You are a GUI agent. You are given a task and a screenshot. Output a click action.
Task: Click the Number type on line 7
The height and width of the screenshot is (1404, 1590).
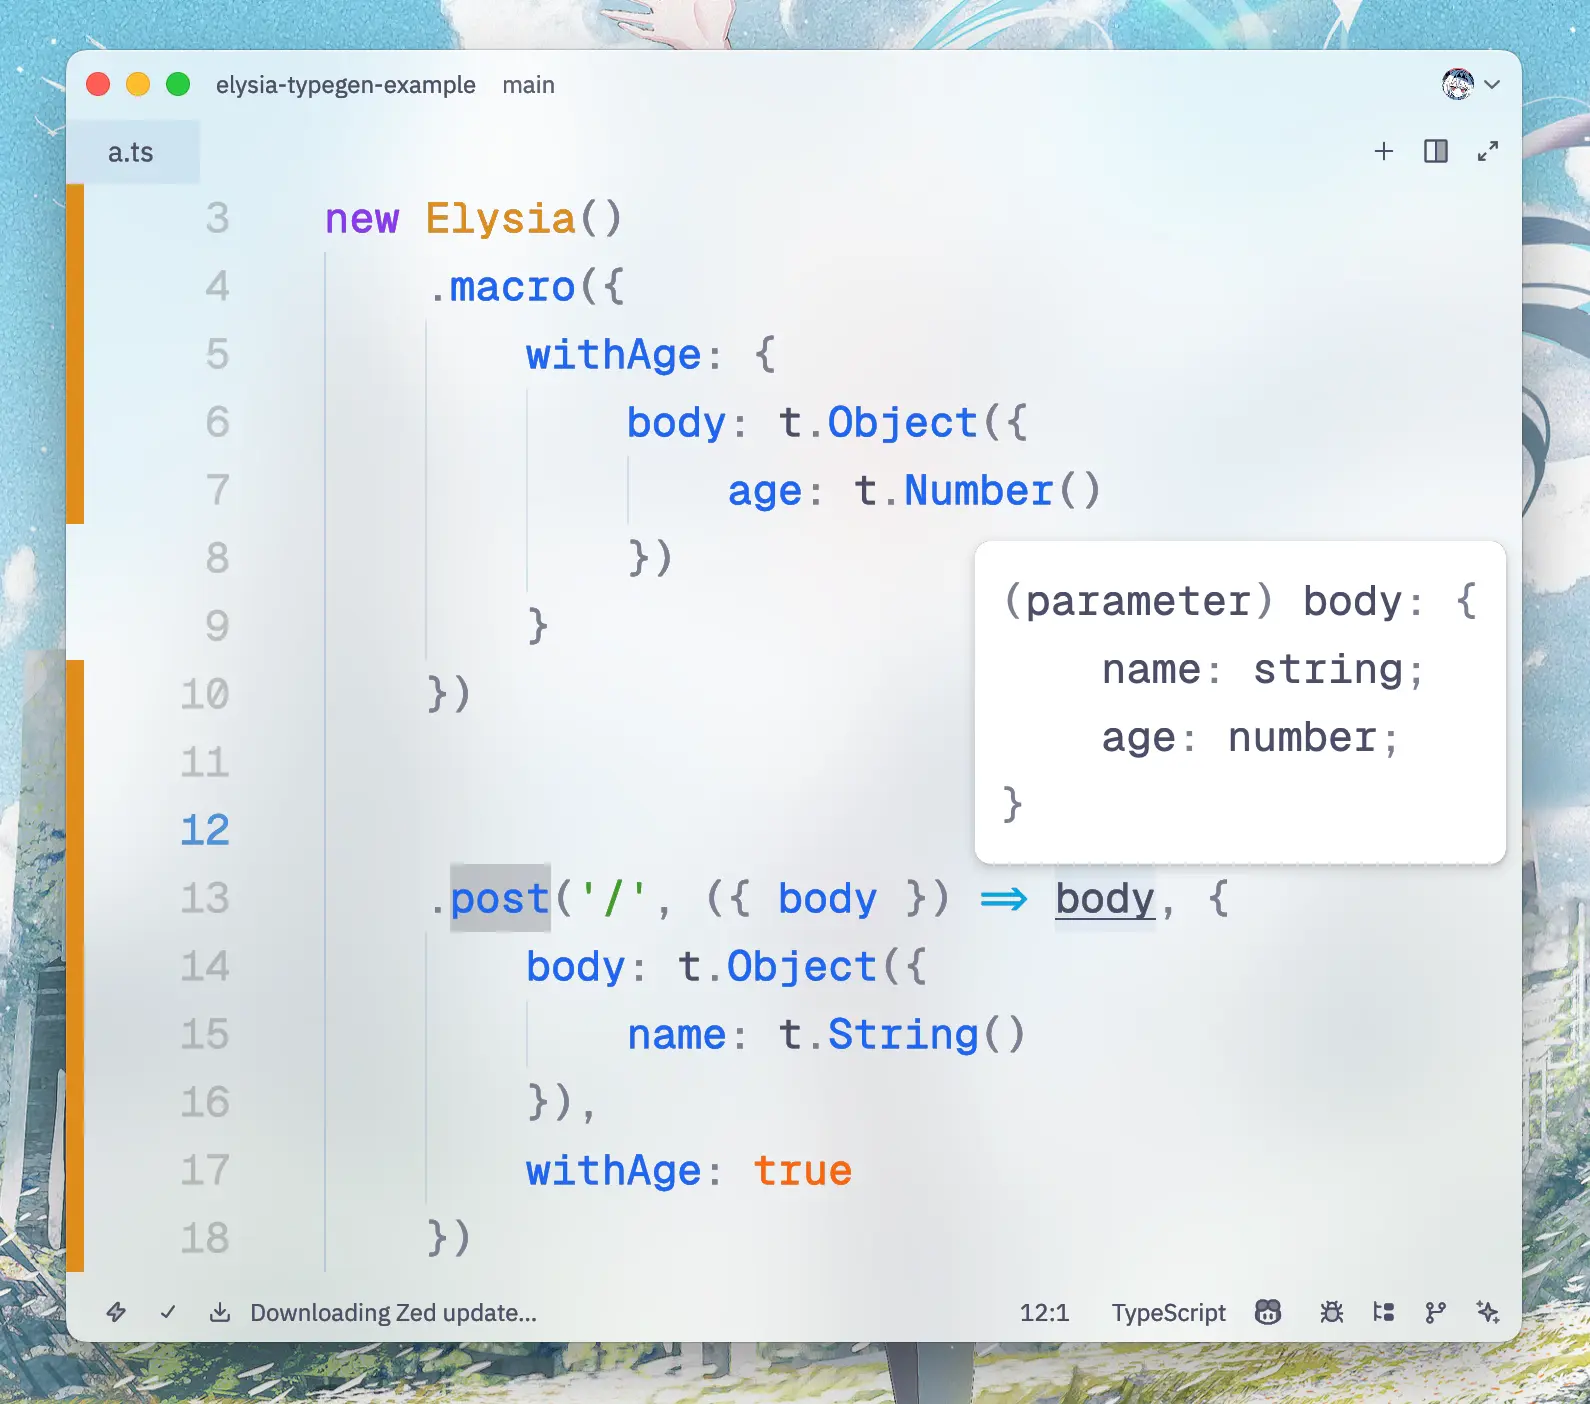coord(979,490)
